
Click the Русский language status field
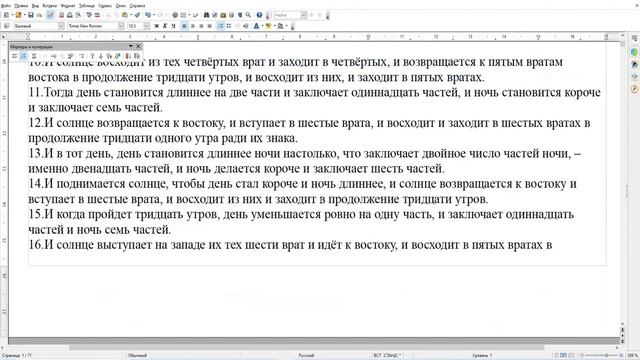[x=306, y=356]
